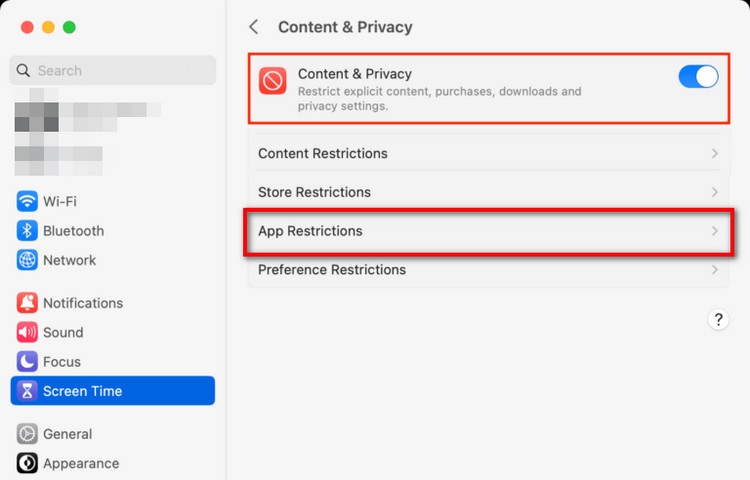Go back with the back arrow
Image resolution: width=750 pixels, height=480 pixels.
[254, 27]
